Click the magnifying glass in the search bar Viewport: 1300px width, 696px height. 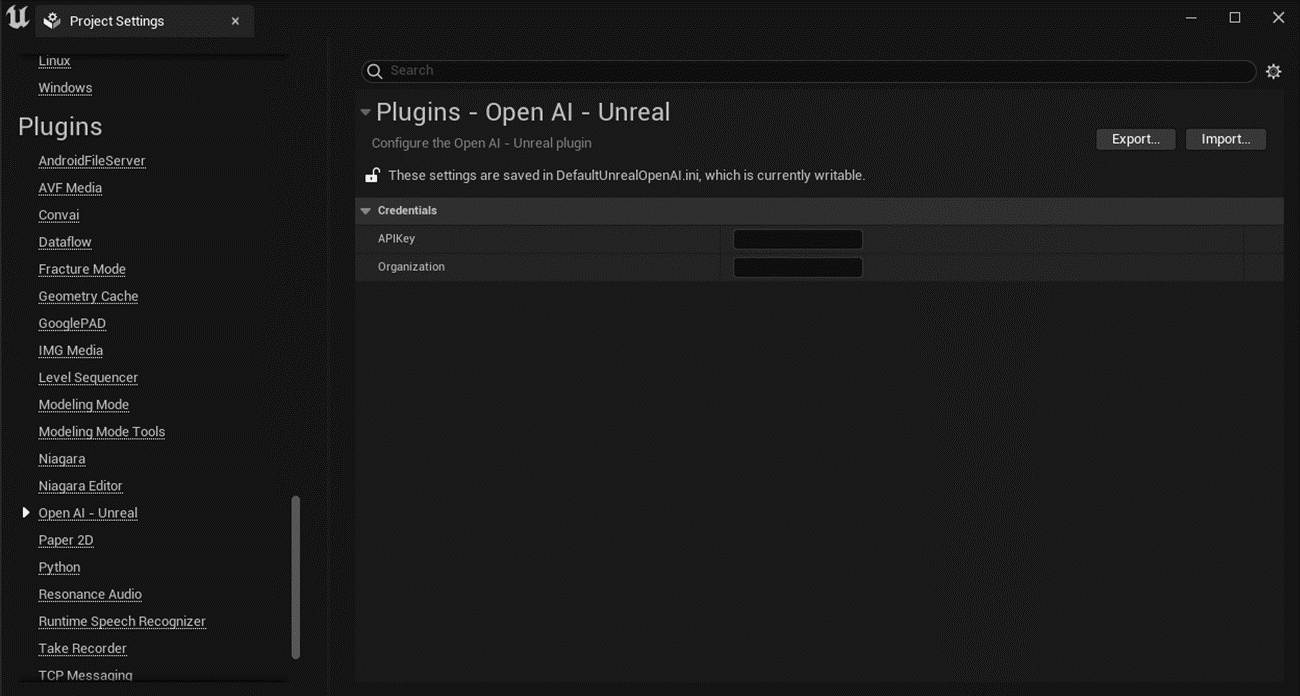374,71
